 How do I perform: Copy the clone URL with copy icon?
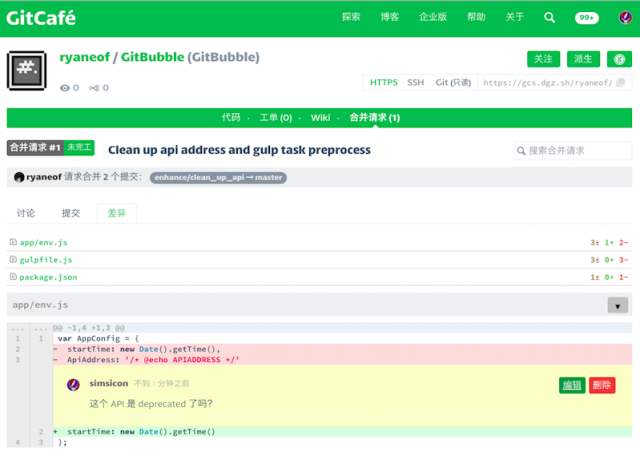point(621,82)
